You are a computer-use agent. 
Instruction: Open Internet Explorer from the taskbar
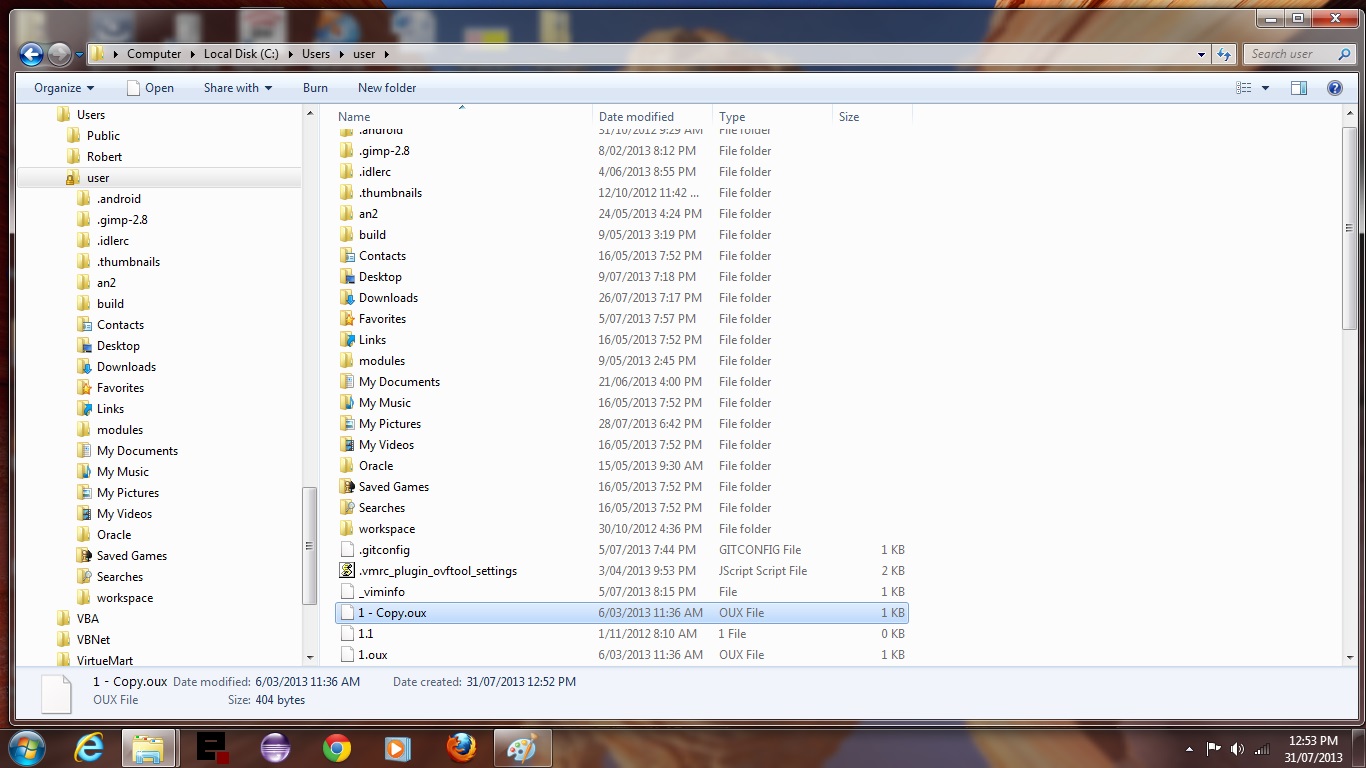pyautogui.click(x=90, y=747)
